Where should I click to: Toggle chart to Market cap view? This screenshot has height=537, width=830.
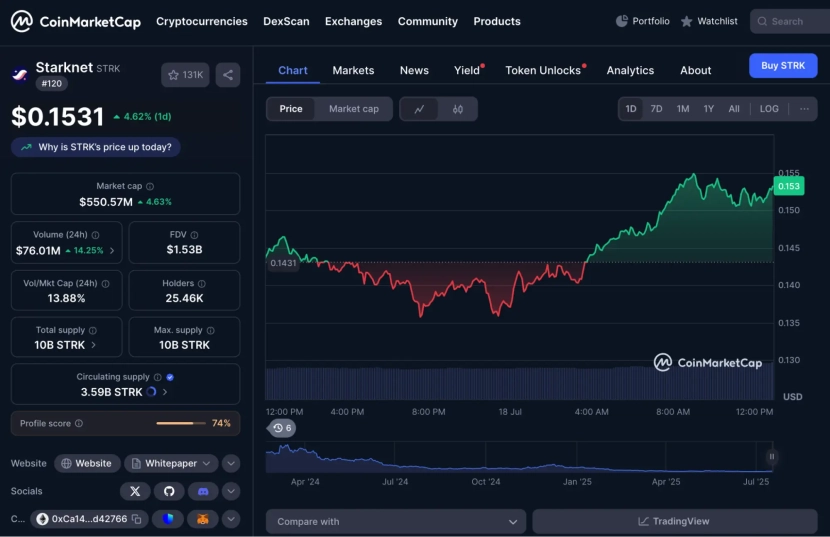tap(353, 109)
